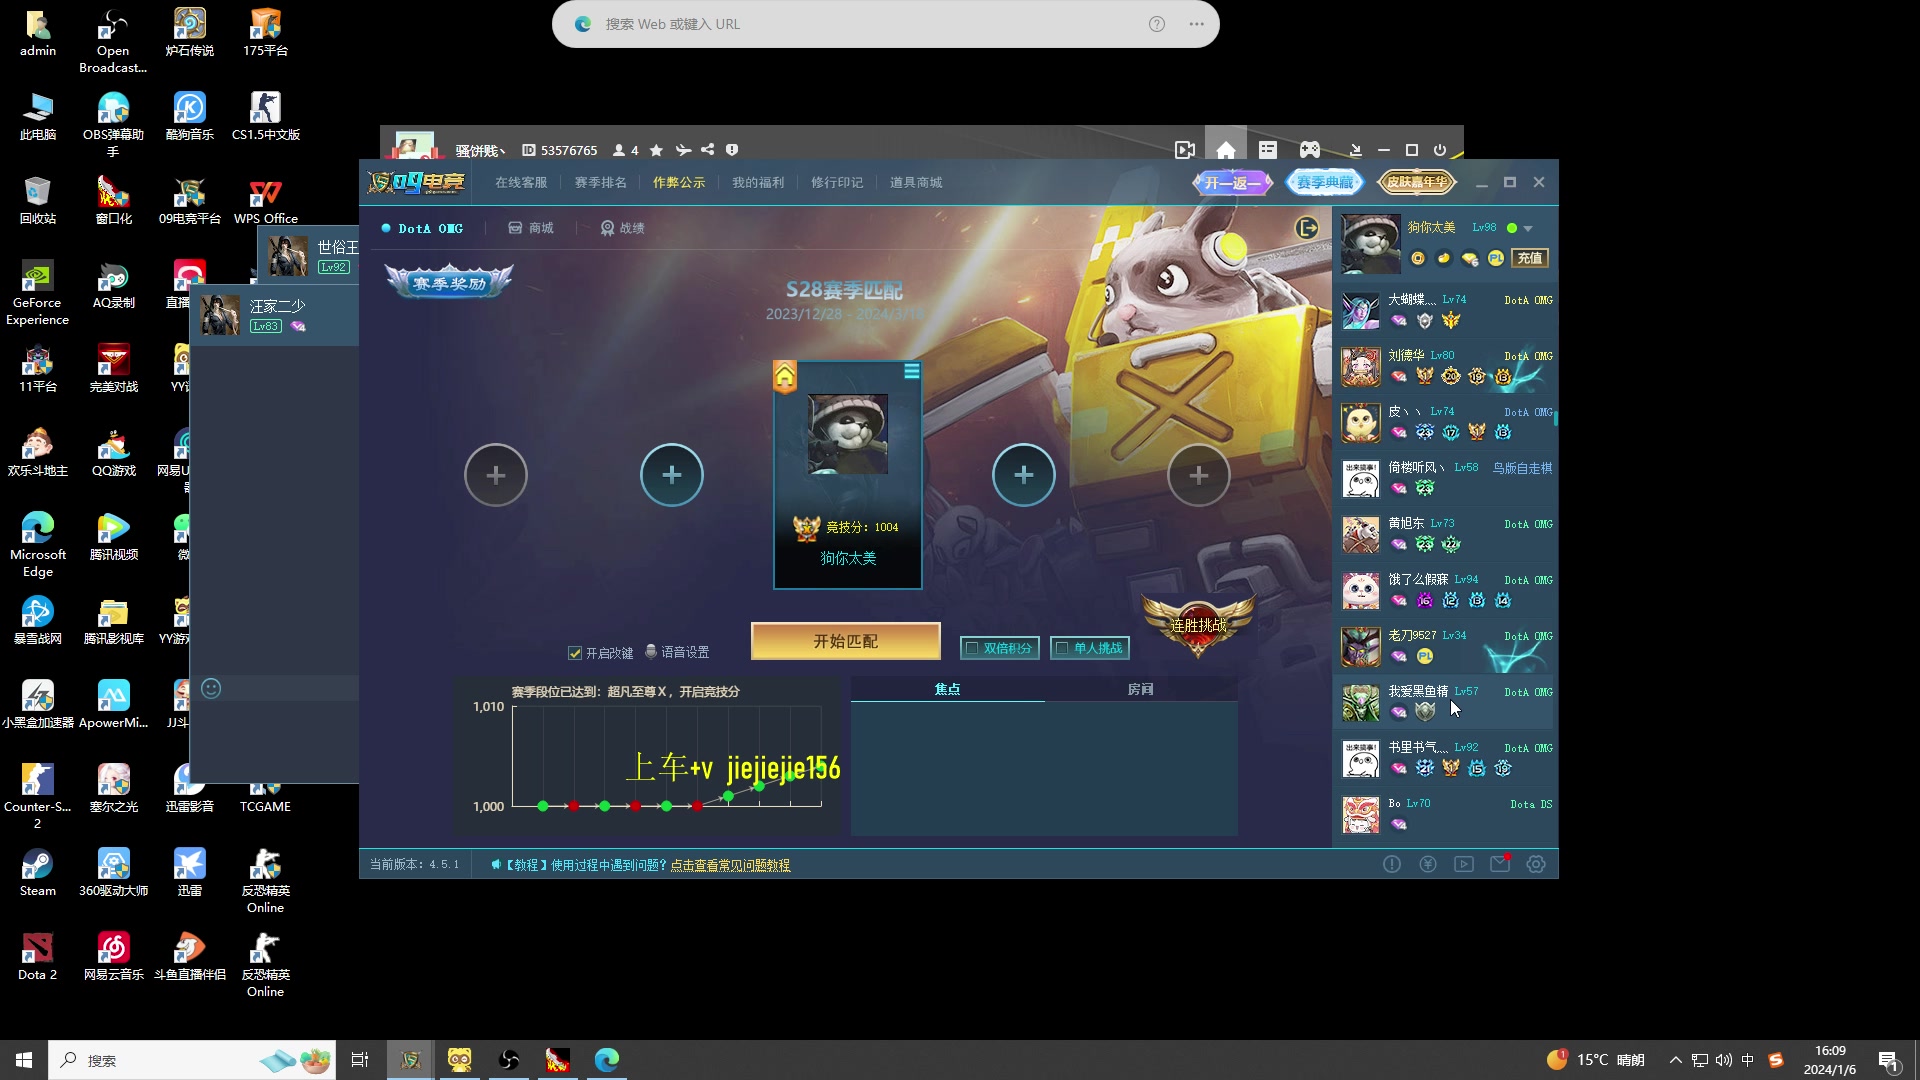Open the 道具商城 menu
Image resolution: width=1920 pixels, height=1080 pixels.
click(x=916, y=182)
